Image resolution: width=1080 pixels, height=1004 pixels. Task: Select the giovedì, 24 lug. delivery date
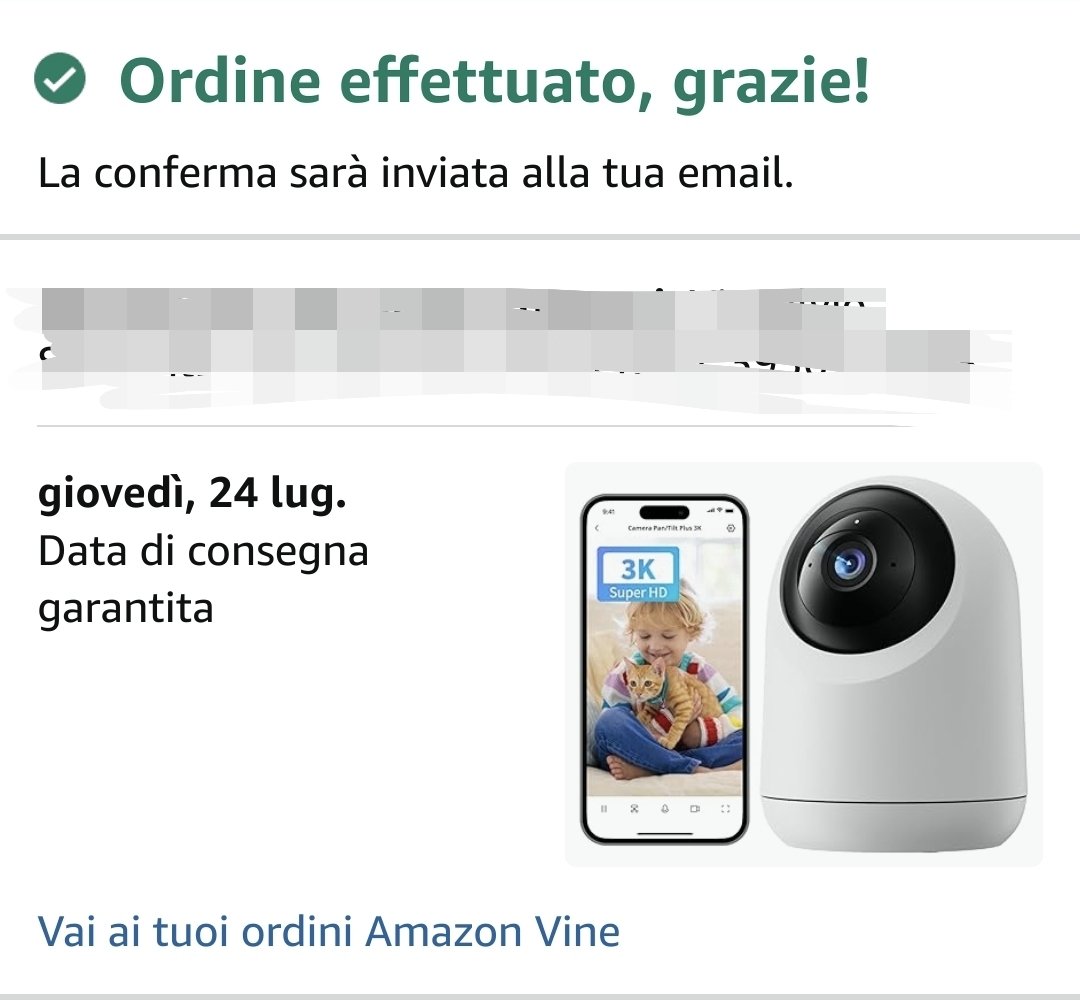pyautogui.click(x=192, y=493)
